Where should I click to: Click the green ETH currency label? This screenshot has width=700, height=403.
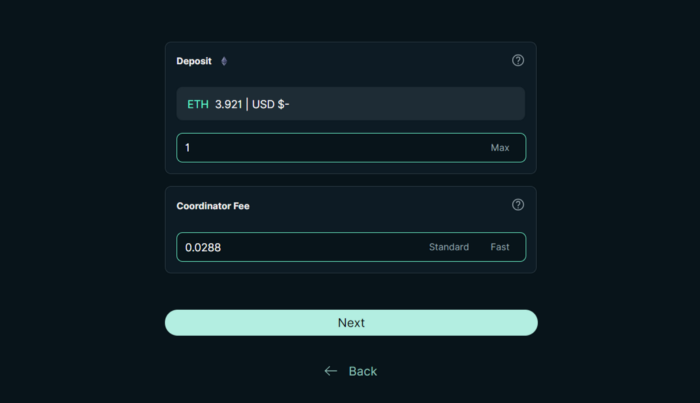coord(198,104)
